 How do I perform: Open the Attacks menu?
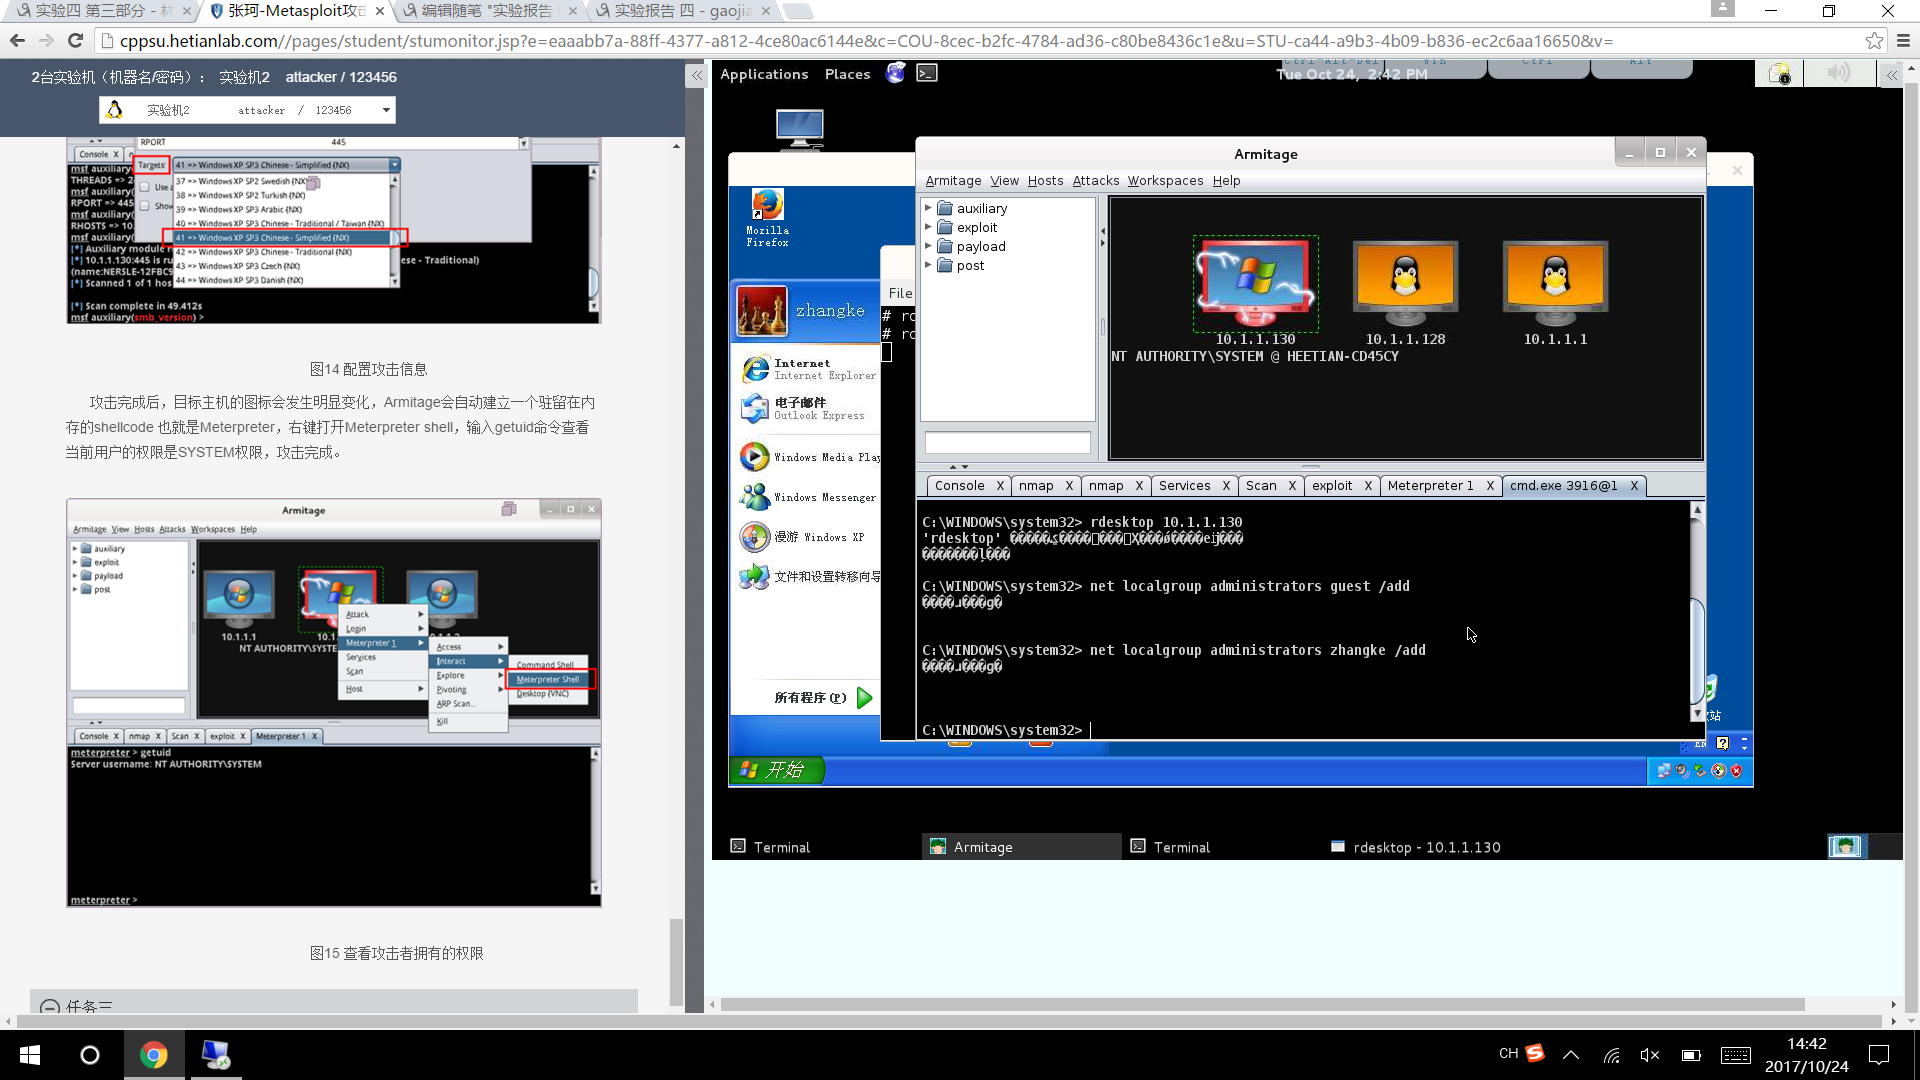point(1096,181)
